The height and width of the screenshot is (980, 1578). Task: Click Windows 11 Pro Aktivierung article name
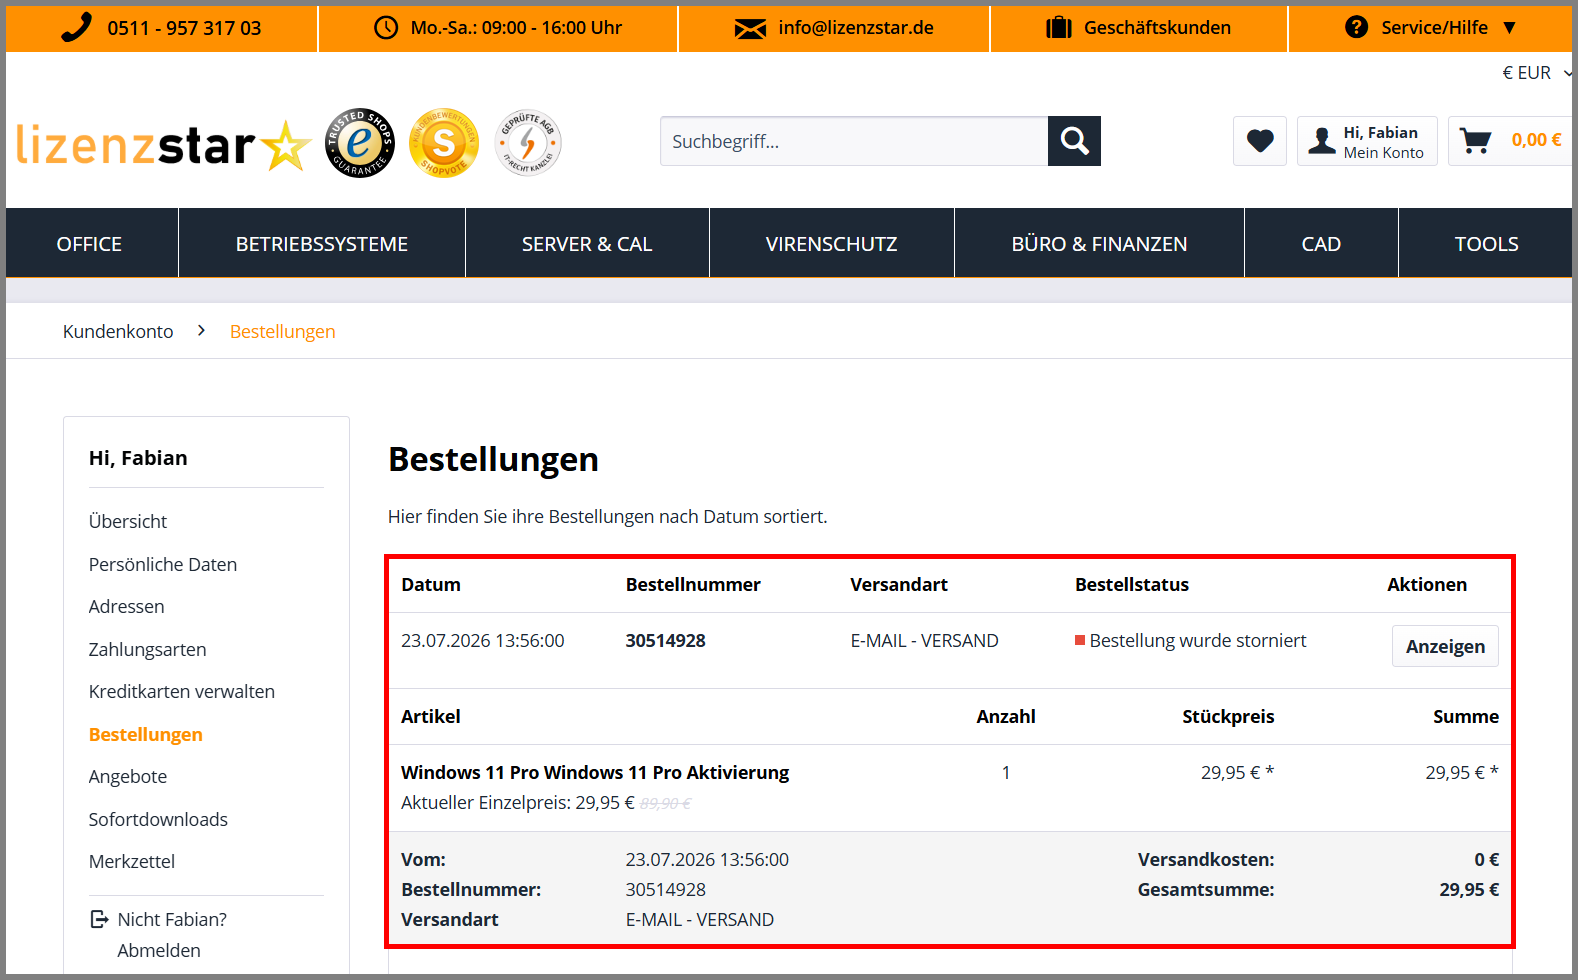pos(595,772)
